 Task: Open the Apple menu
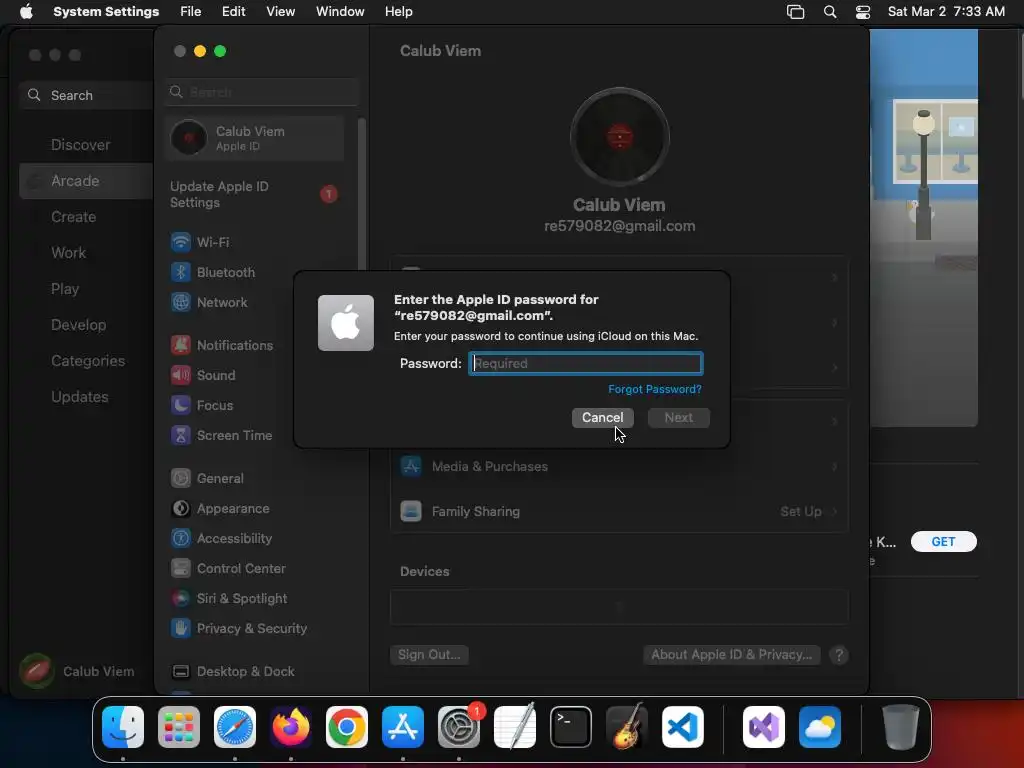tap(26, 12)
